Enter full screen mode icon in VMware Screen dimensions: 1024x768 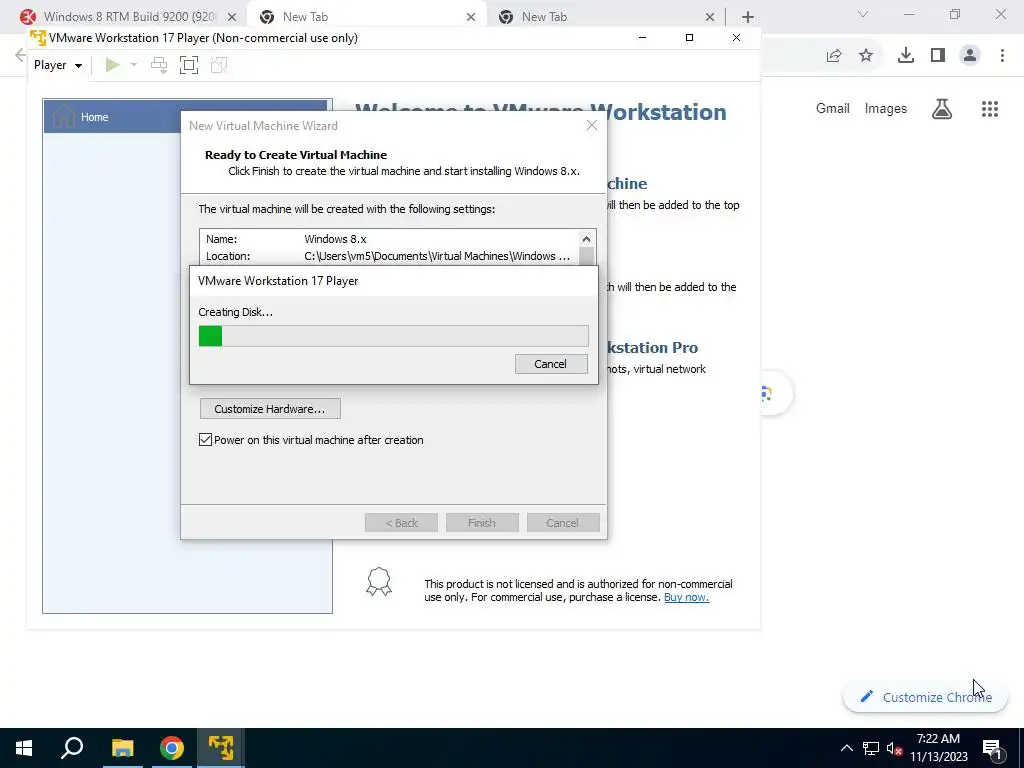(189, 65)
